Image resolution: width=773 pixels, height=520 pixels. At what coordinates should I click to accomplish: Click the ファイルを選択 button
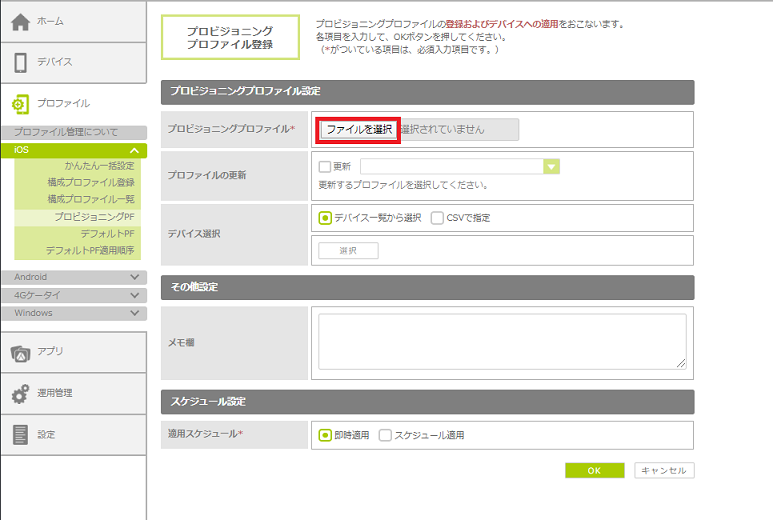(359, 130)
